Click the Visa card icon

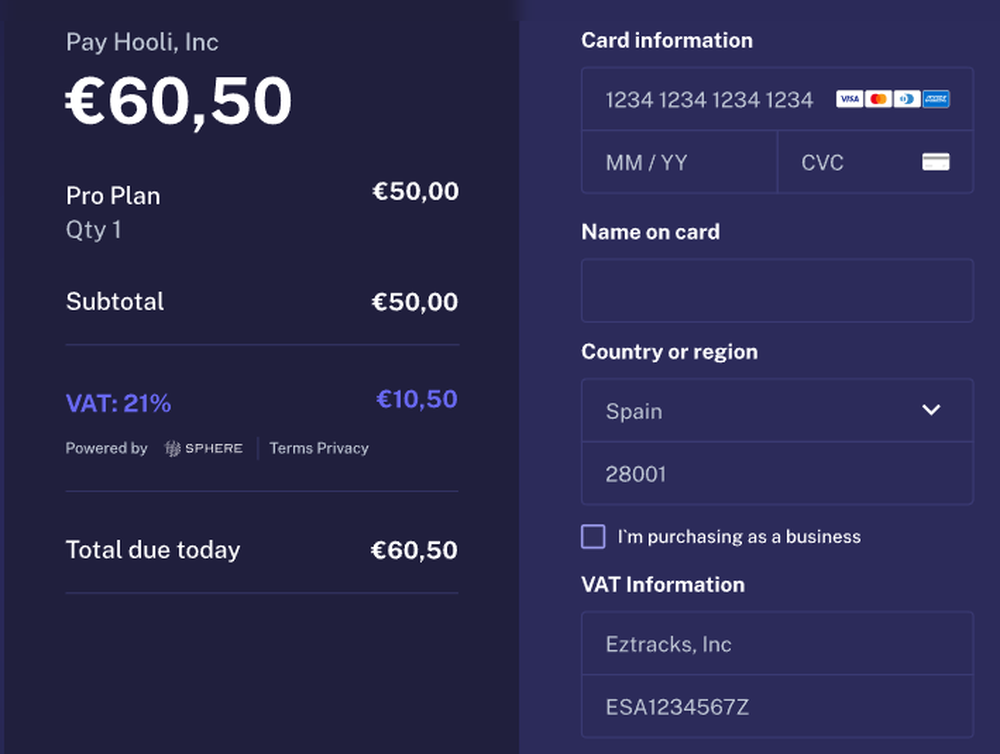[x=849, y=99]
